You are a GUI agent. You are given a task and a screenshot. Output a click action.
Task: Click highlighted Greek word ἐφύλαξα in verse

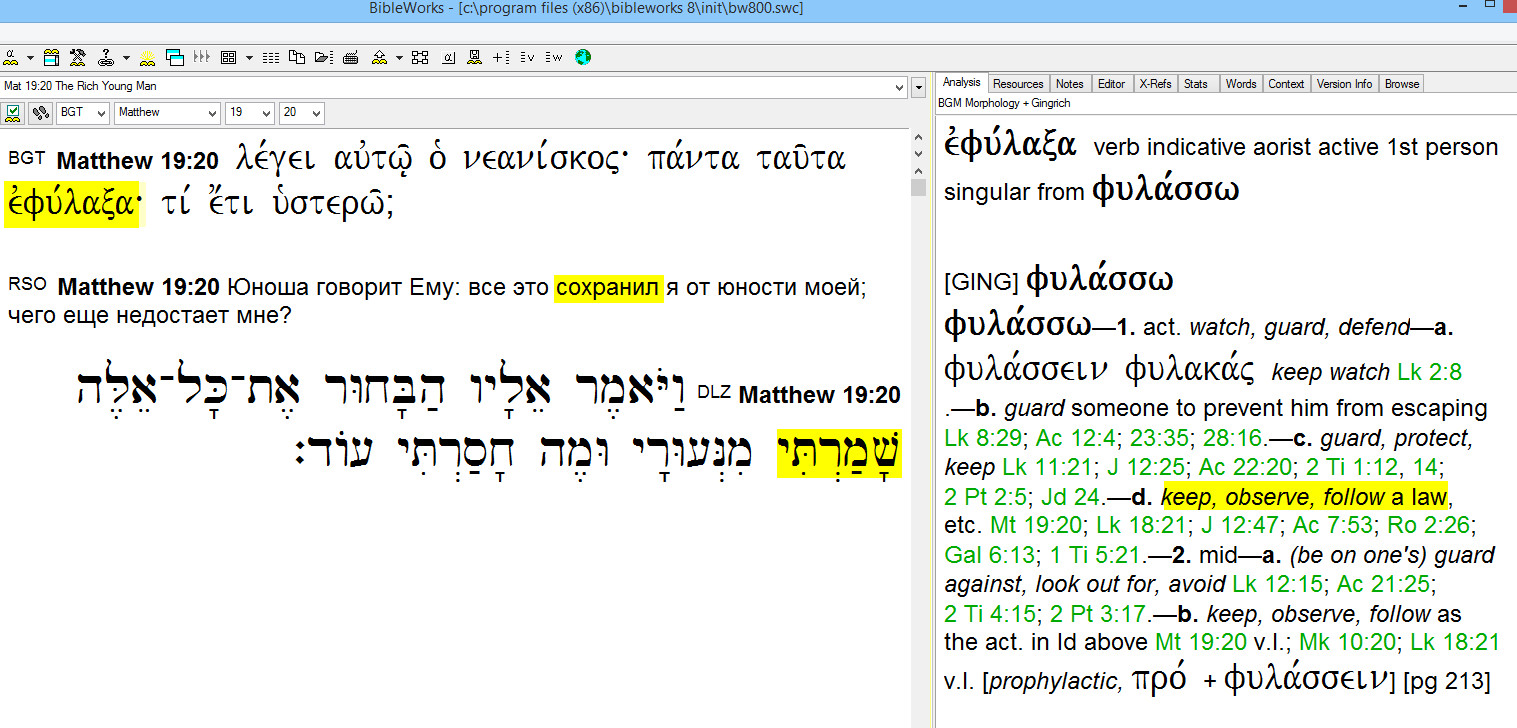71,204
